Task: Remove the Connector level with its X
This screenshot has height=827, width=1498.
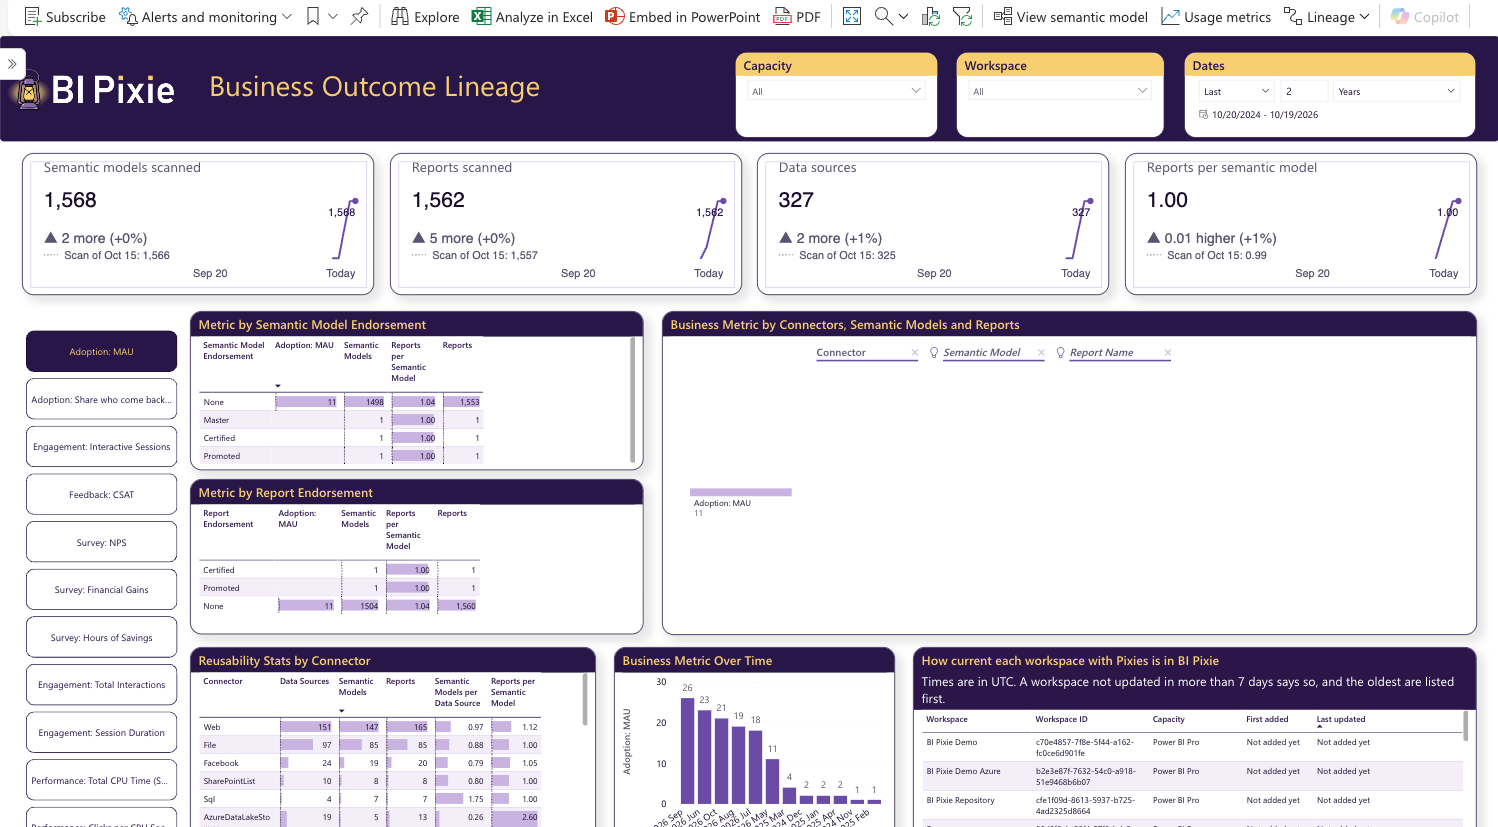Action: point(915,353)
